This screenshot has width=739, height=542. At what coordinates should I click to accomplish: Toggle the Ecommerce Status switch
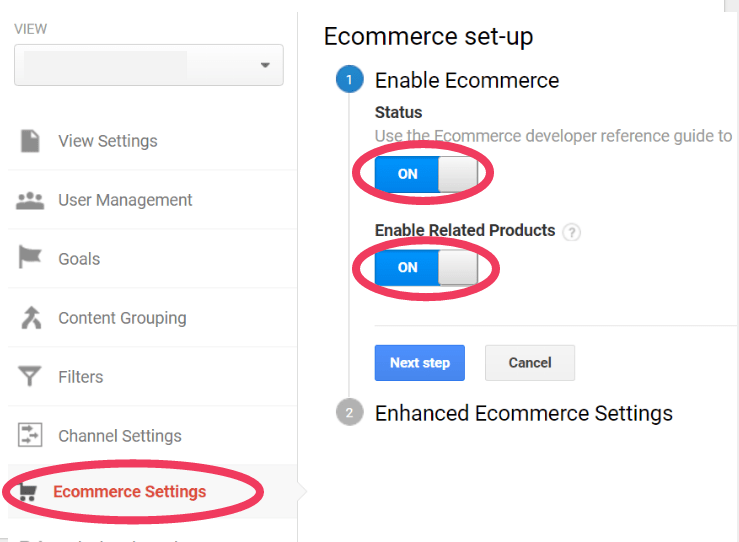[426, 174]
